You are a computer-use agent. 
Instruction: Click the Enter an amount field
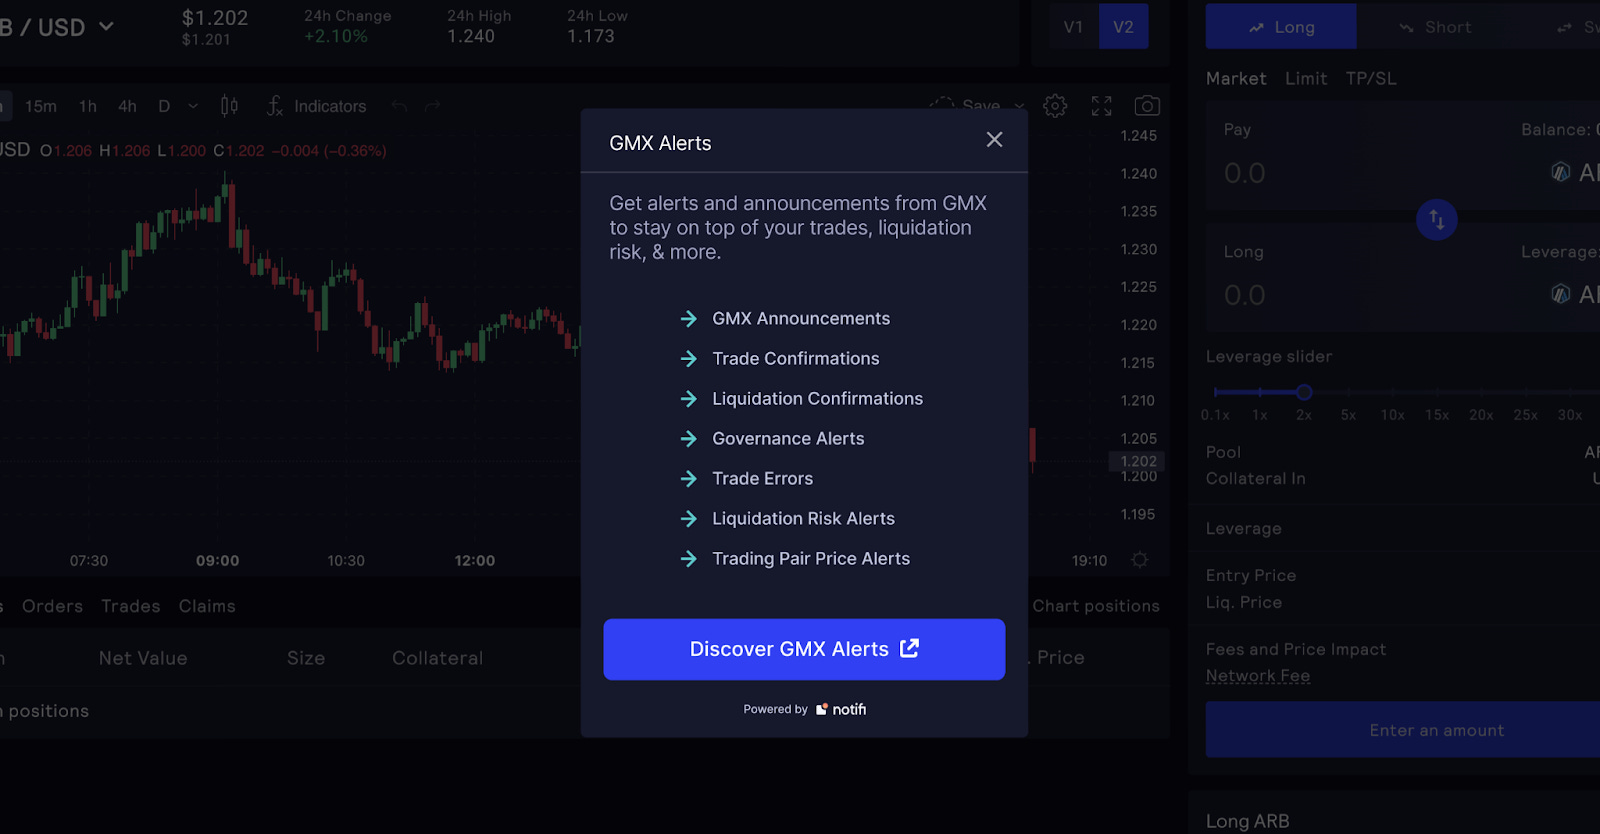[x=1436, y=729]
